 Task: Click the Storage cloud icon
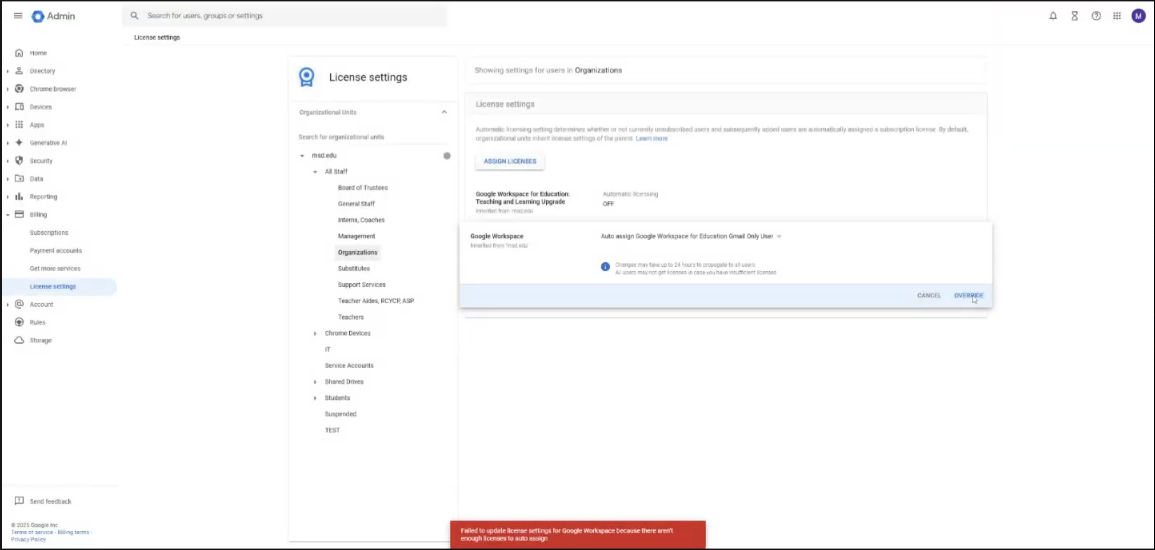tap(19, 340)
